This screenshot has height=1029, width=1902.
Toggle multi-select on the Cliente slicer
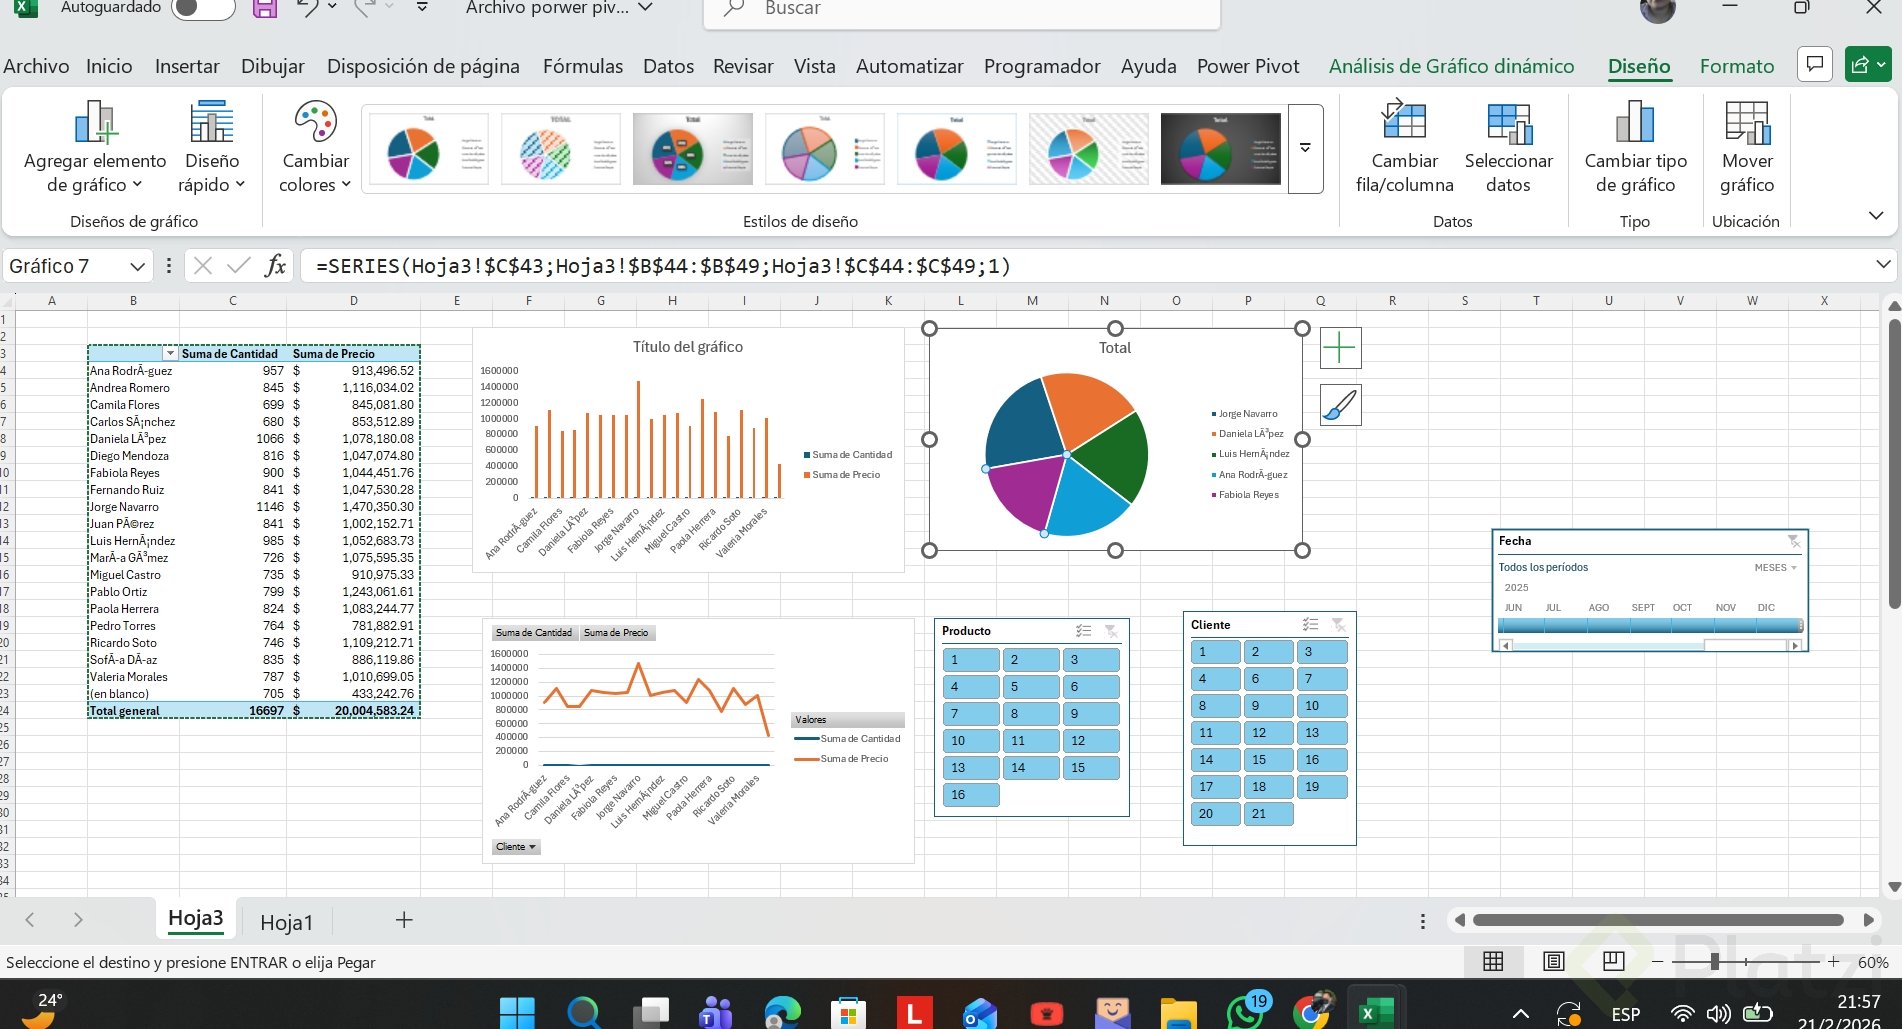[1310, 625]
